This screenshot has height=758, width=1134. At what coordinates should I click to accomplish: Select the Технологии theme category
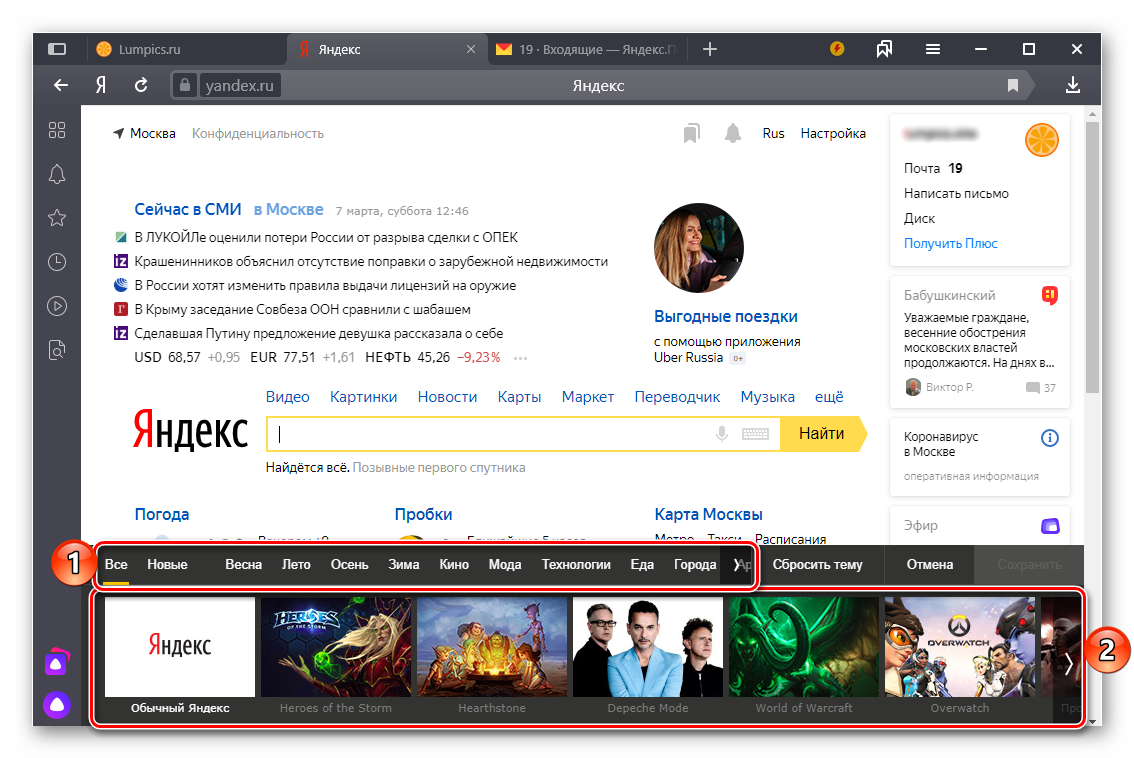[576, 564]
